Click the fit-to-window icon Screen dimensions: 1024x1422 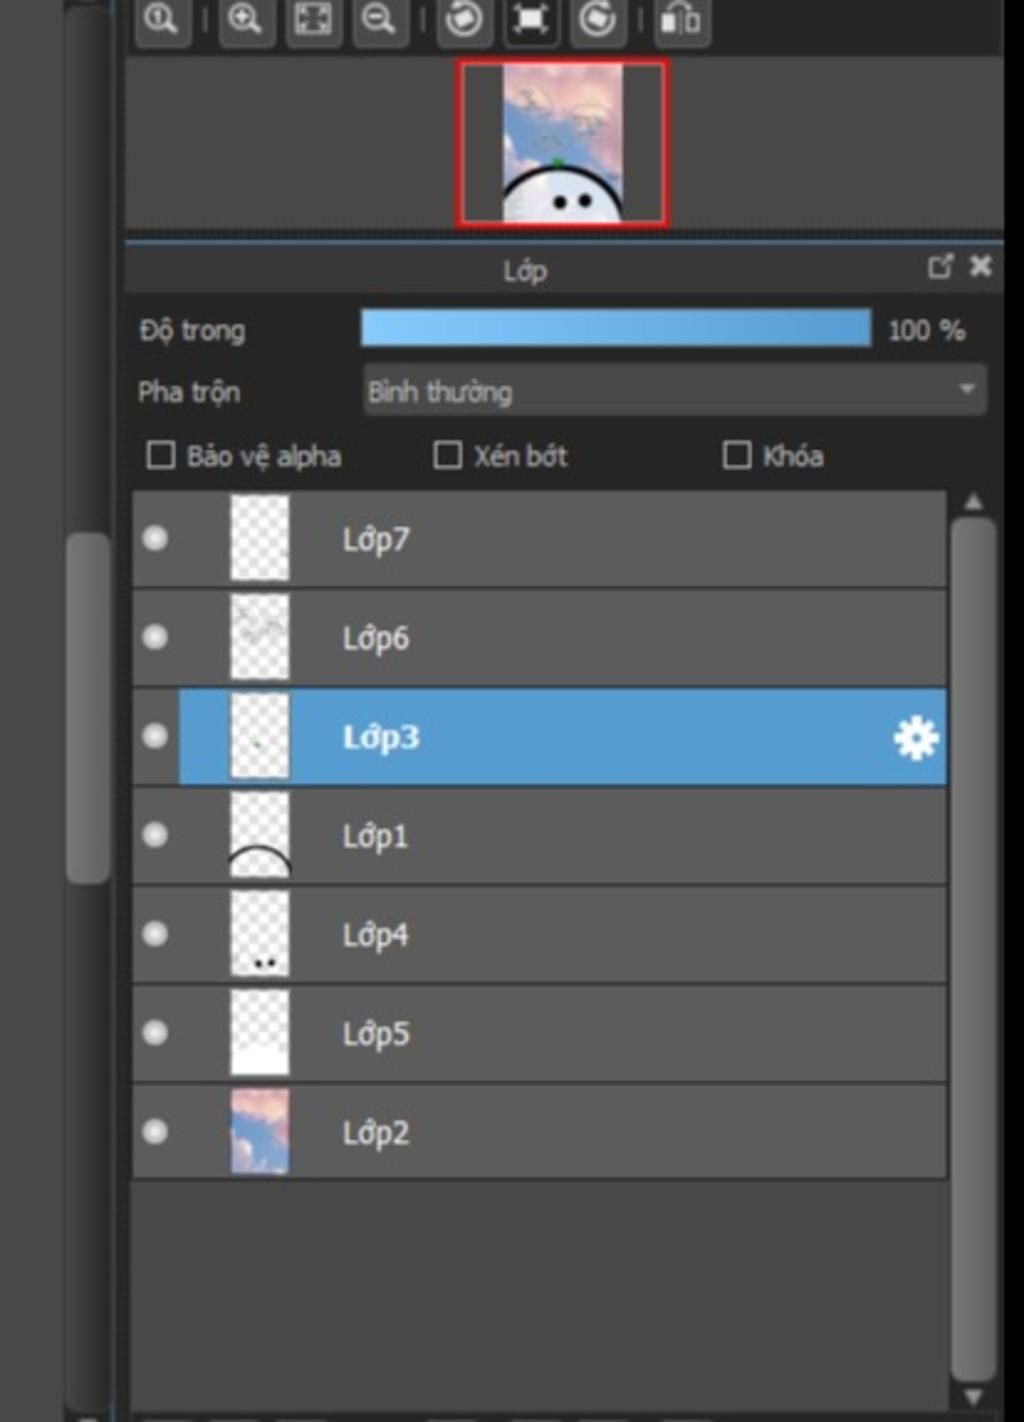pos(312,20)
